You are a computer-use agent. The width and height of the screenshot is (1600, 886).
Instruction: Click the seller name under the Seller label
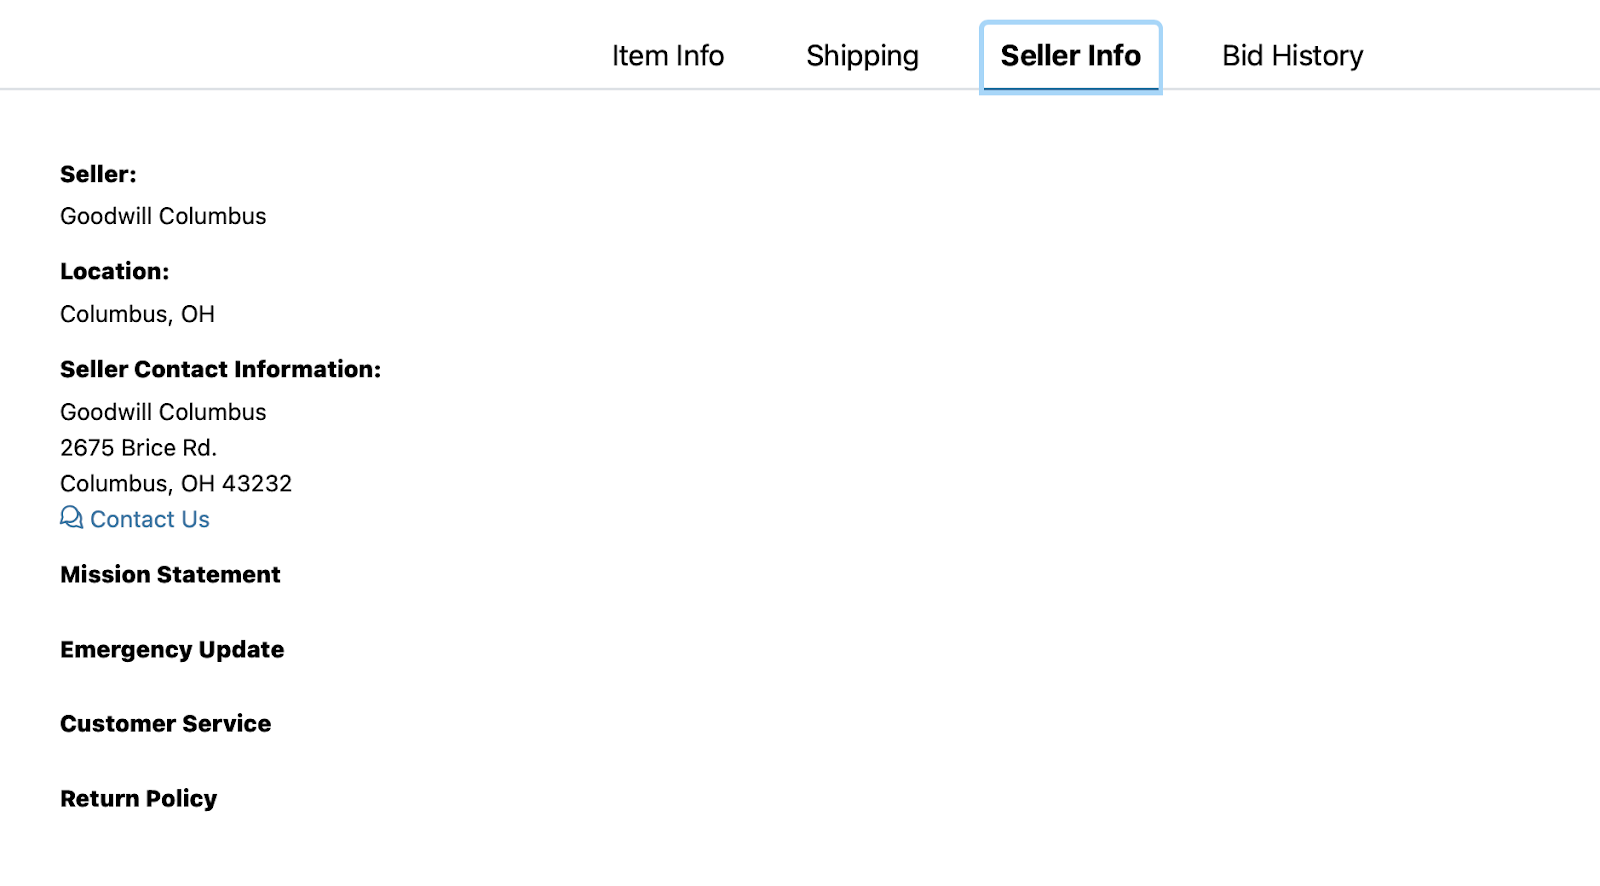click(163, 216)
